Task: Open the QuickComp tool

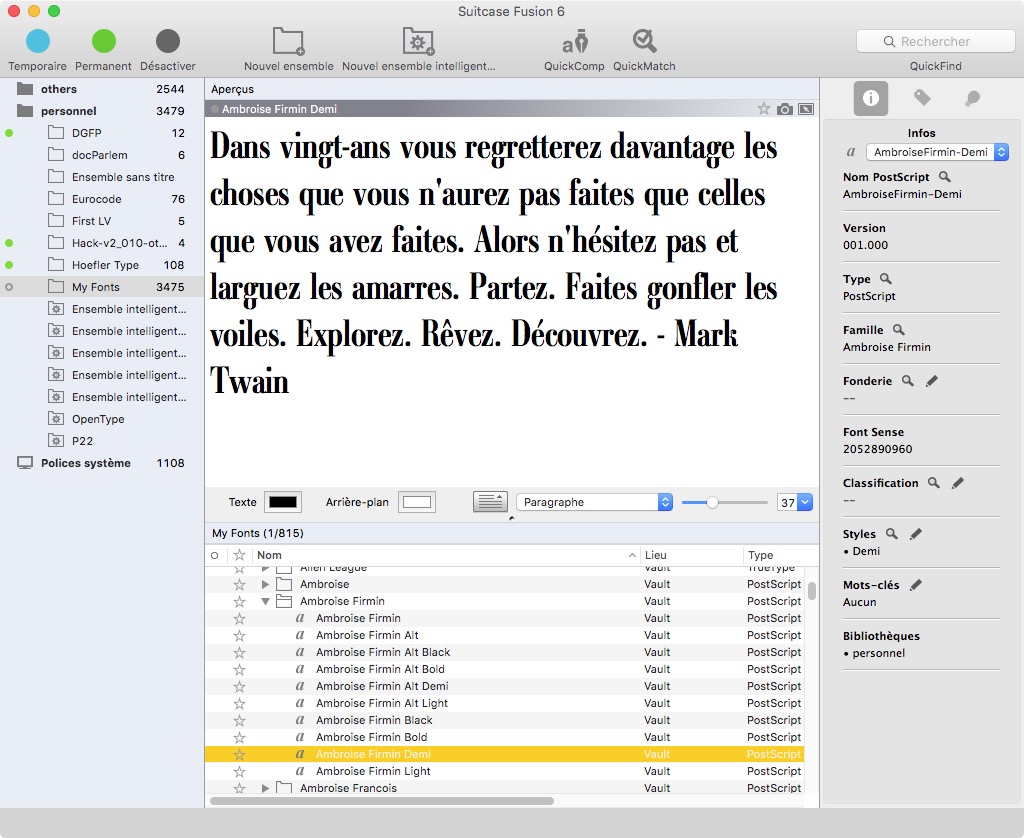Action: [575, 41]
